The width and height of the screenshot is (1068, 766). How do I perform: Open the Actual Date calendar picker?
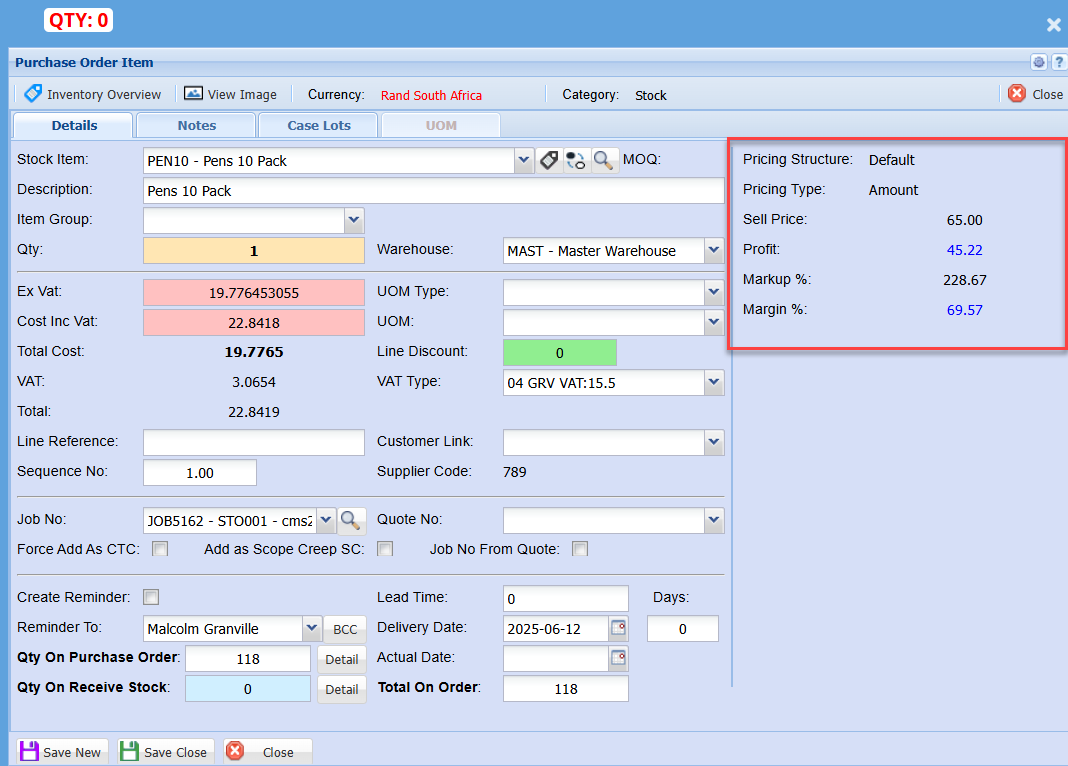click(618, 658)
